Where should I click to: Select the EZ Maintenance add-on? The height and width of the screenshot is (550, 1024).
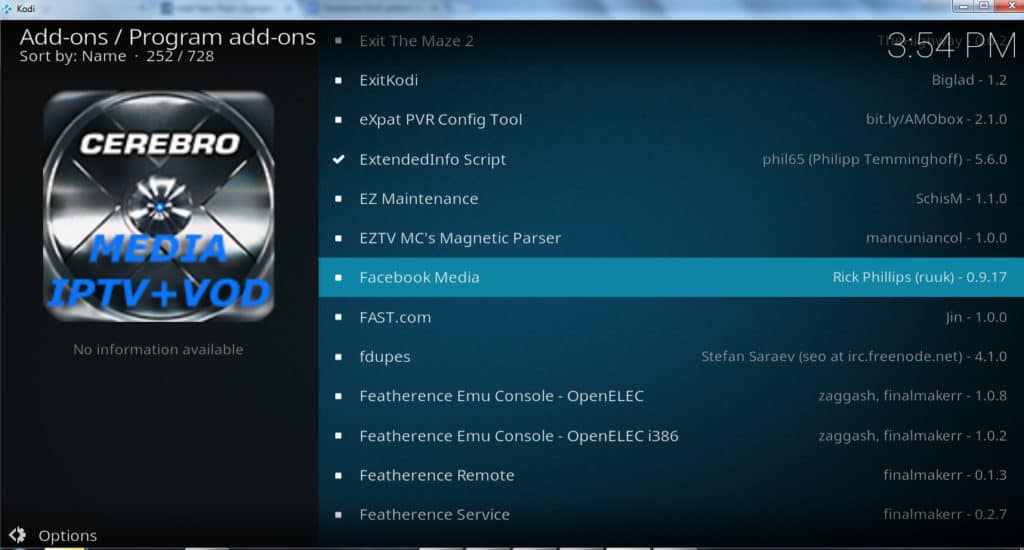click(x=671, y=199)
